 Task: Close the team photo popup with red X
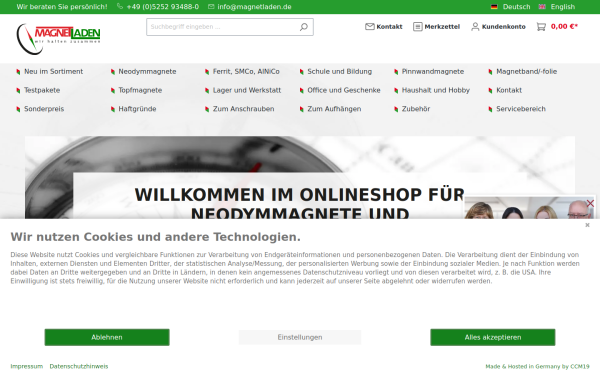[x=590, y=204]
